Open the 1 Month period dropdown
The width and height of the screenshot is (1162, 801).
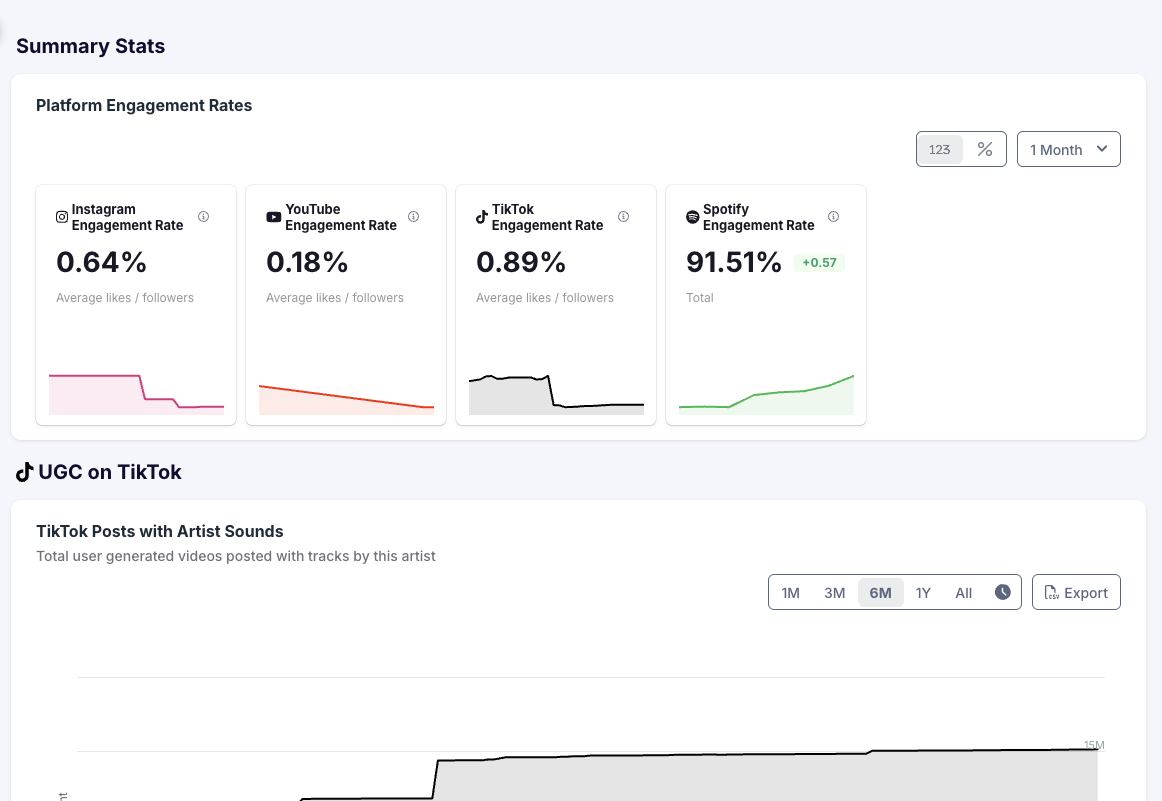[x=1068, y=150]
